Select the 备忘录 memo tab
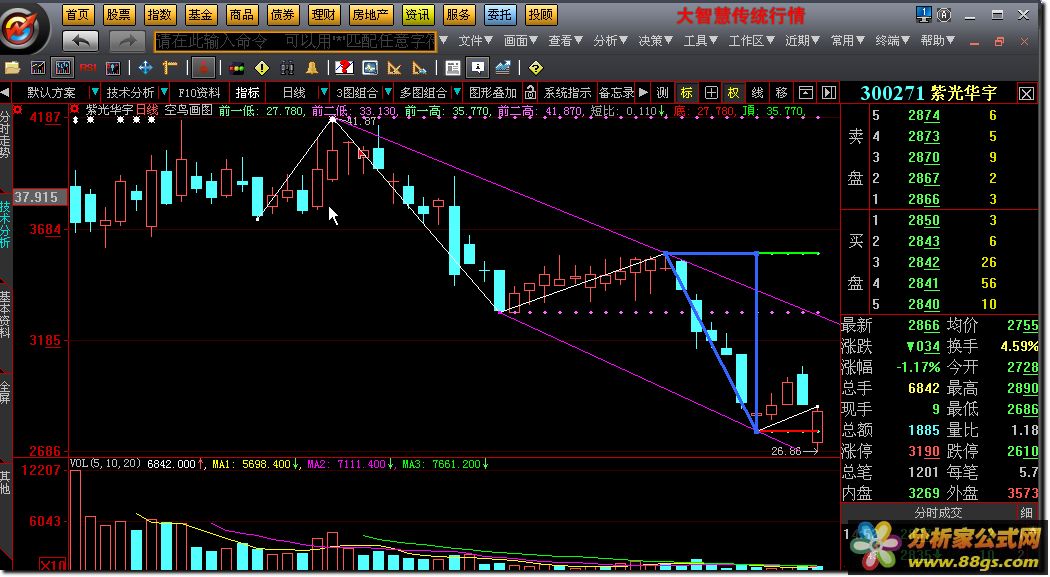 pyautogui.click(x=616, y=92)
